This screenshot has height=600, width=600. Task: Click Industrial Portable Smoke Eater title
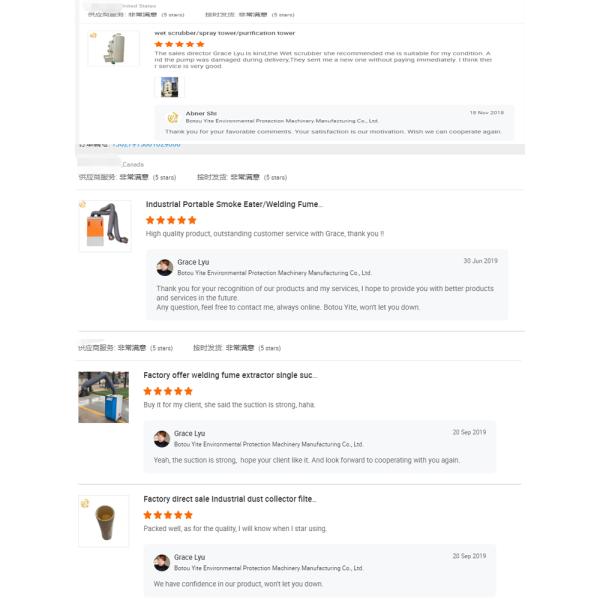pyautogui.click(x=234, y=205)
